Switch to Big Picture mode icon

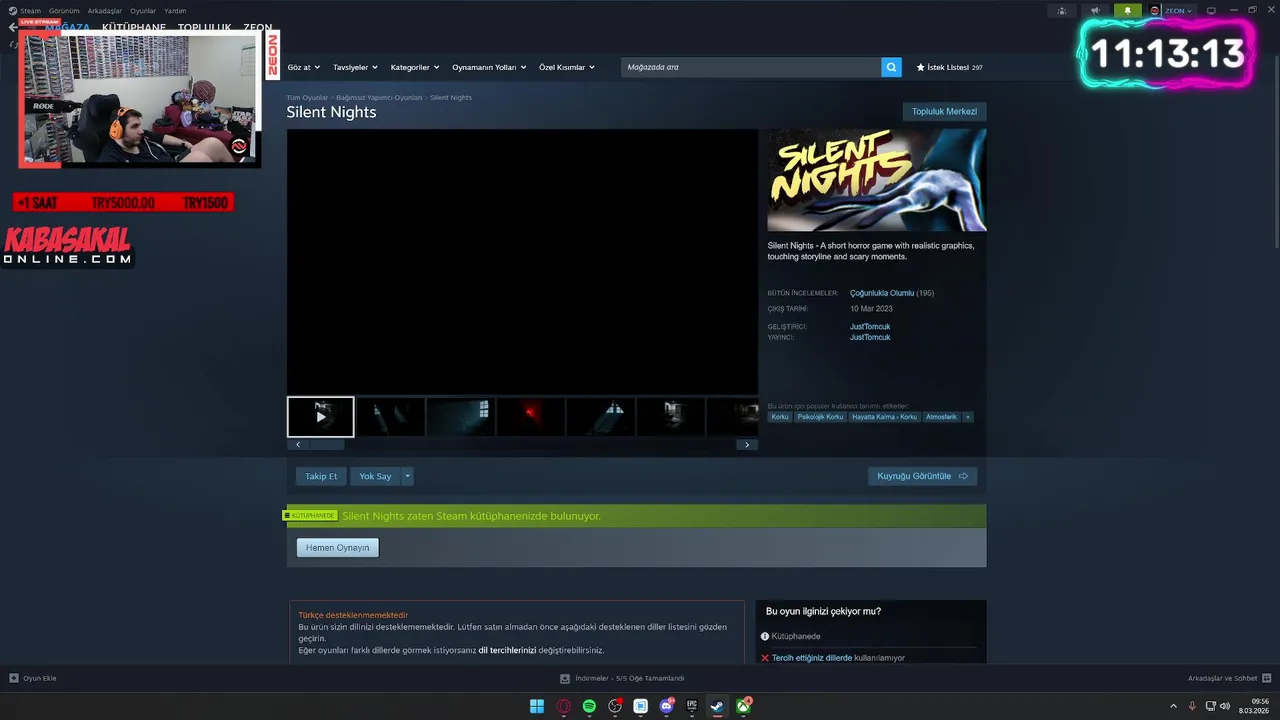(1211, 11)
